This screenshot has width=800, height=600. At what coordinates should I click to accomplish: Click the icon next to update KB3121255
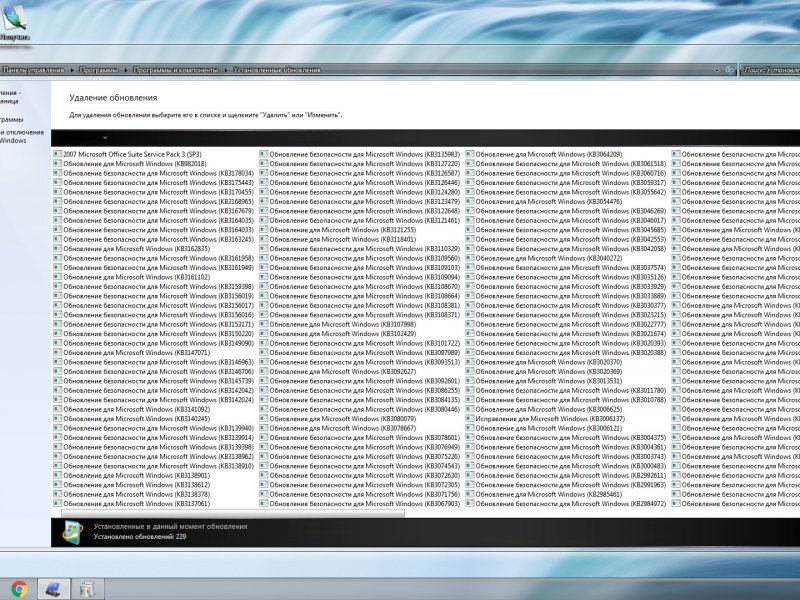263,230
